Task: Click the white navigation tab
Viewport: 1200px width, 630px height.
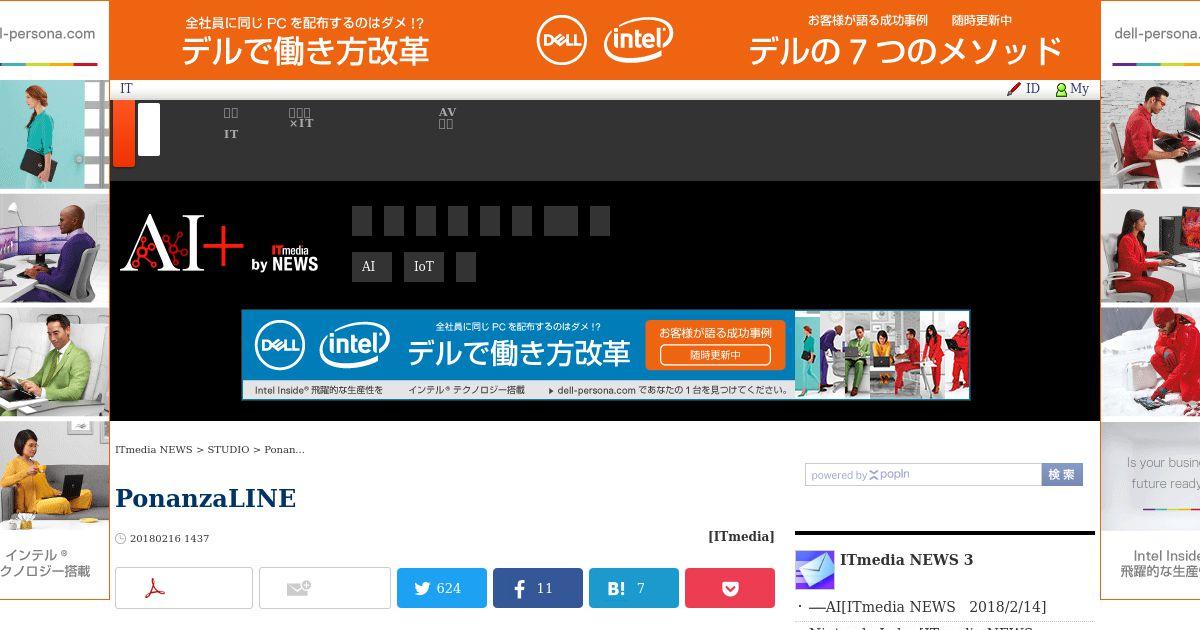Action: pos(149,130)
